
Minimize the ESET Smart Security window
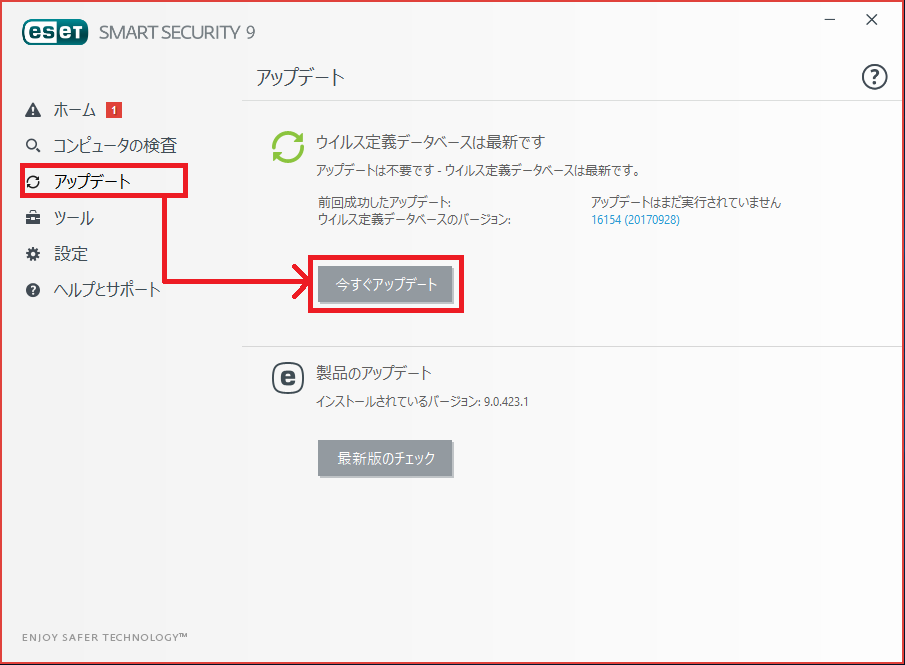click(x=830, y=20)
